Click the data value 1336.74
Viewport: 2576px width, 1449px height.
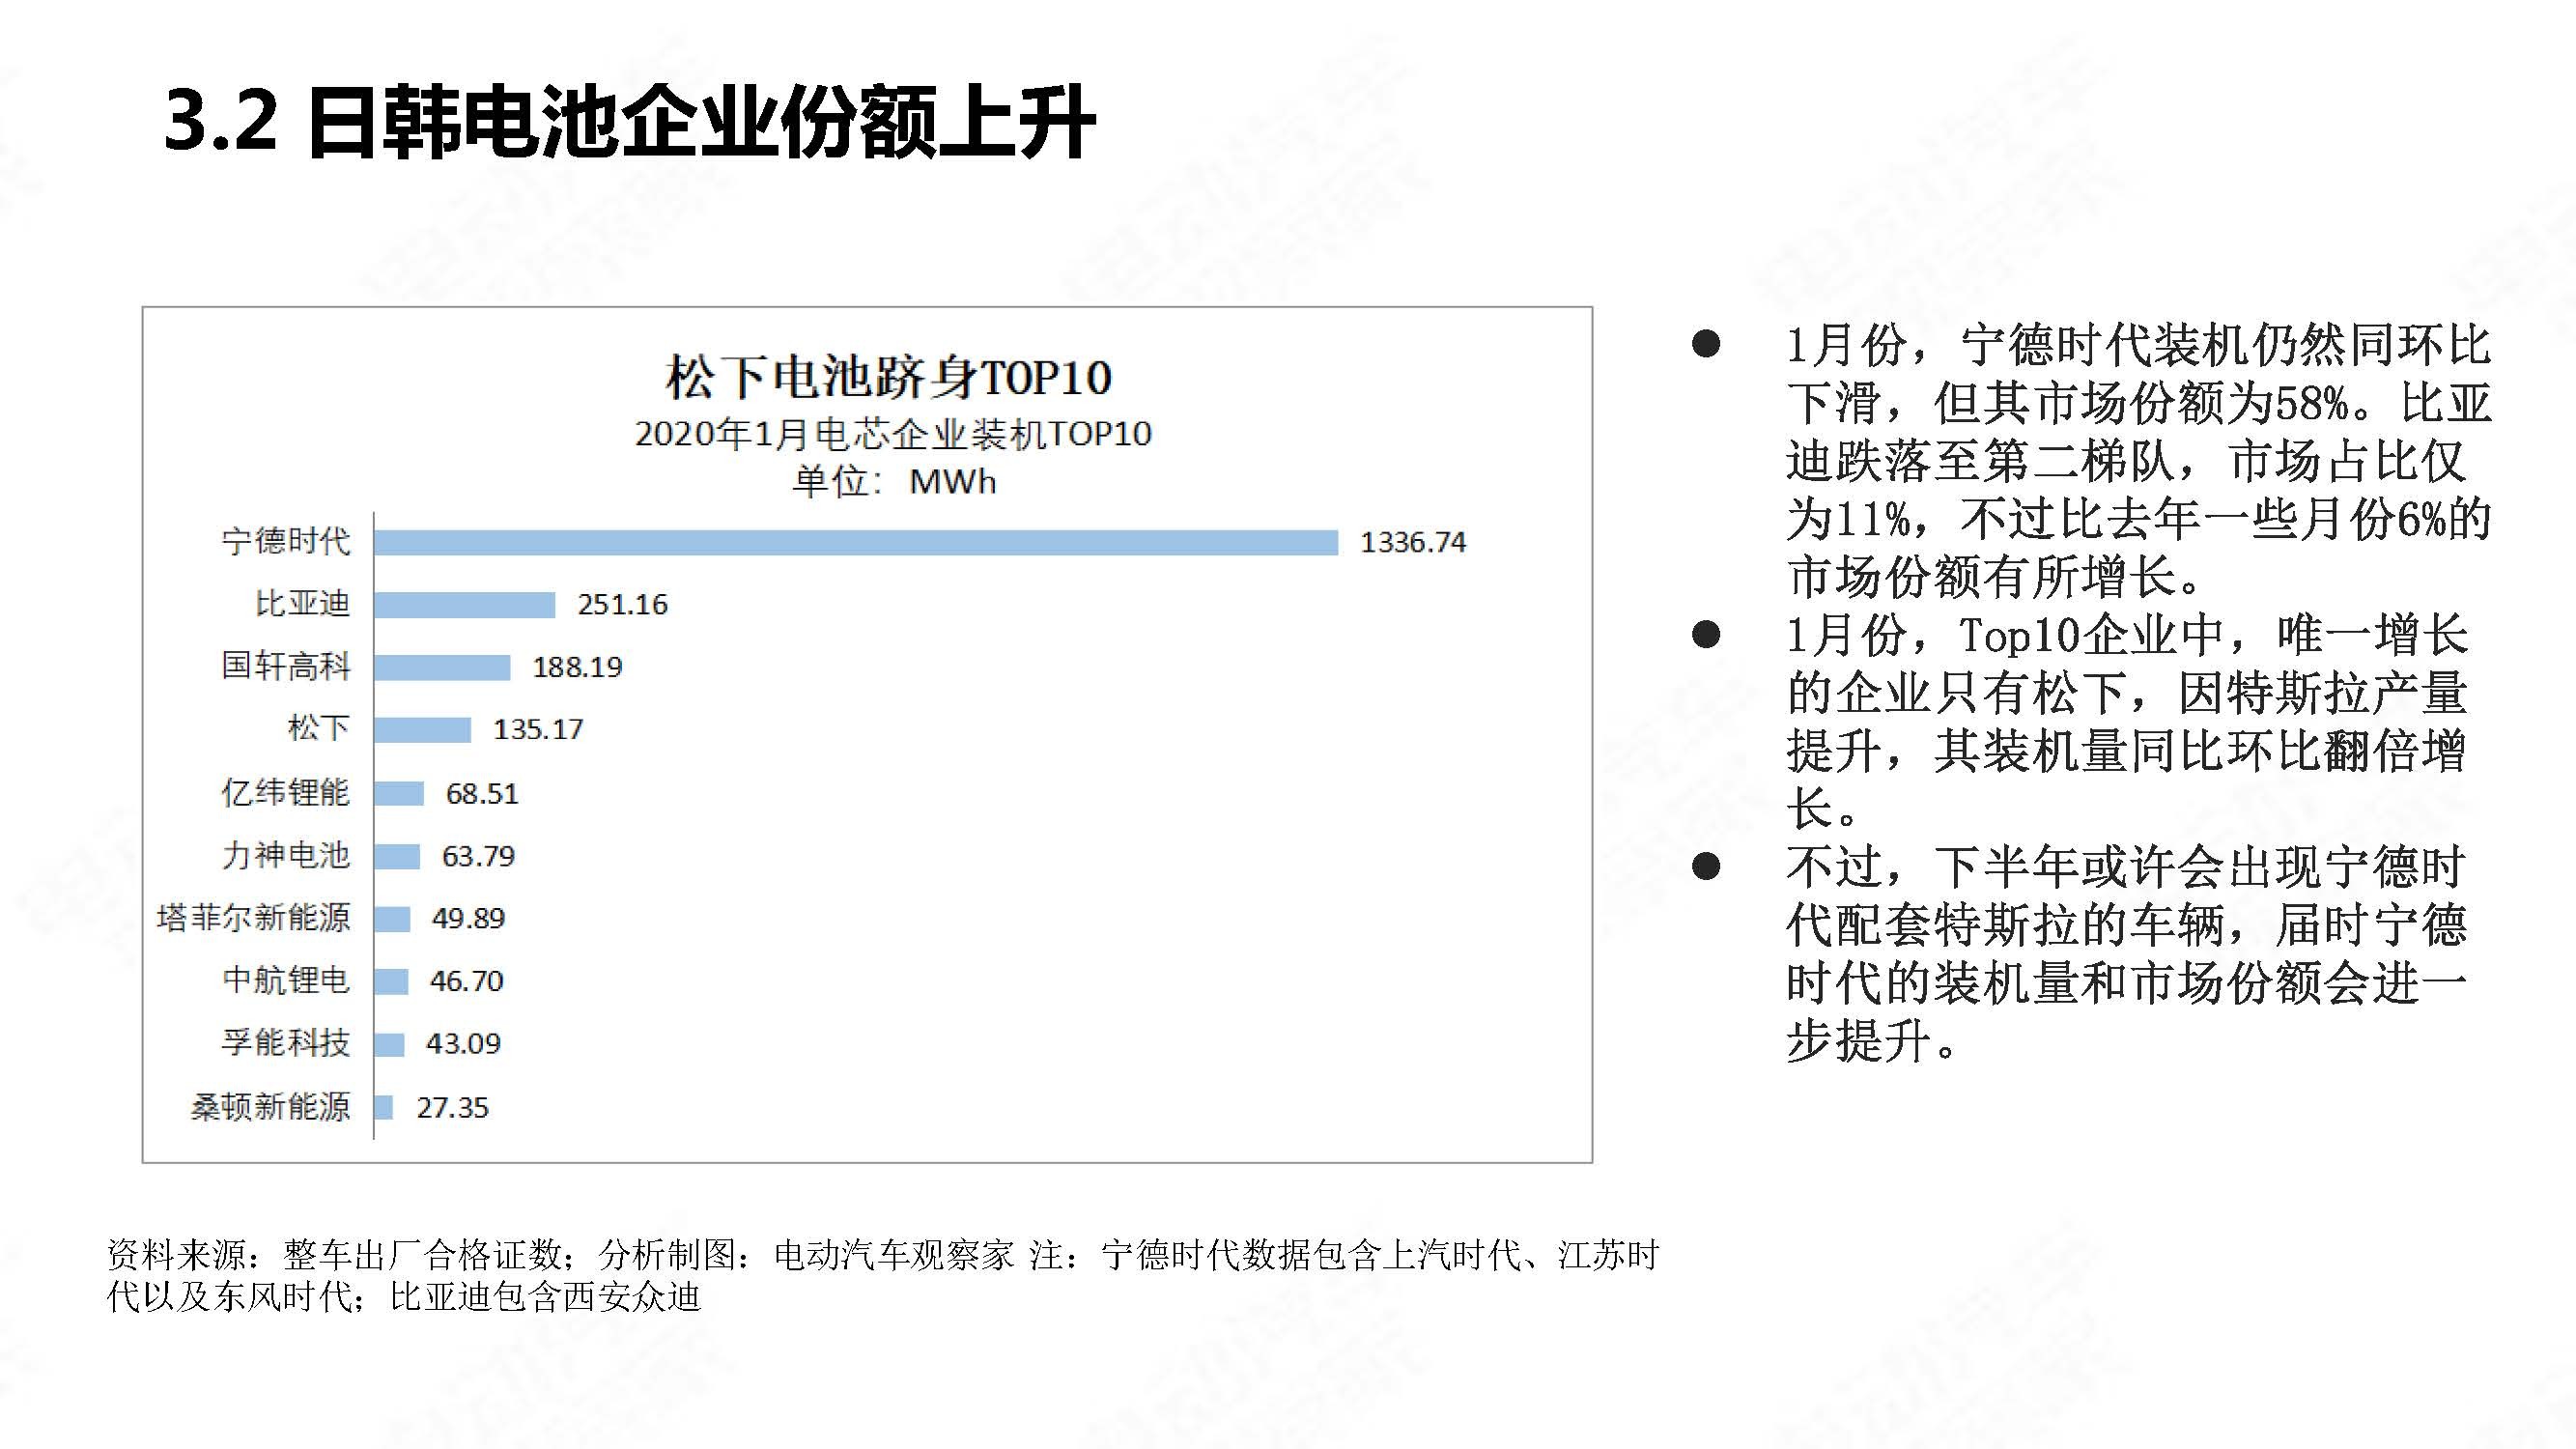coord(1413,542)
